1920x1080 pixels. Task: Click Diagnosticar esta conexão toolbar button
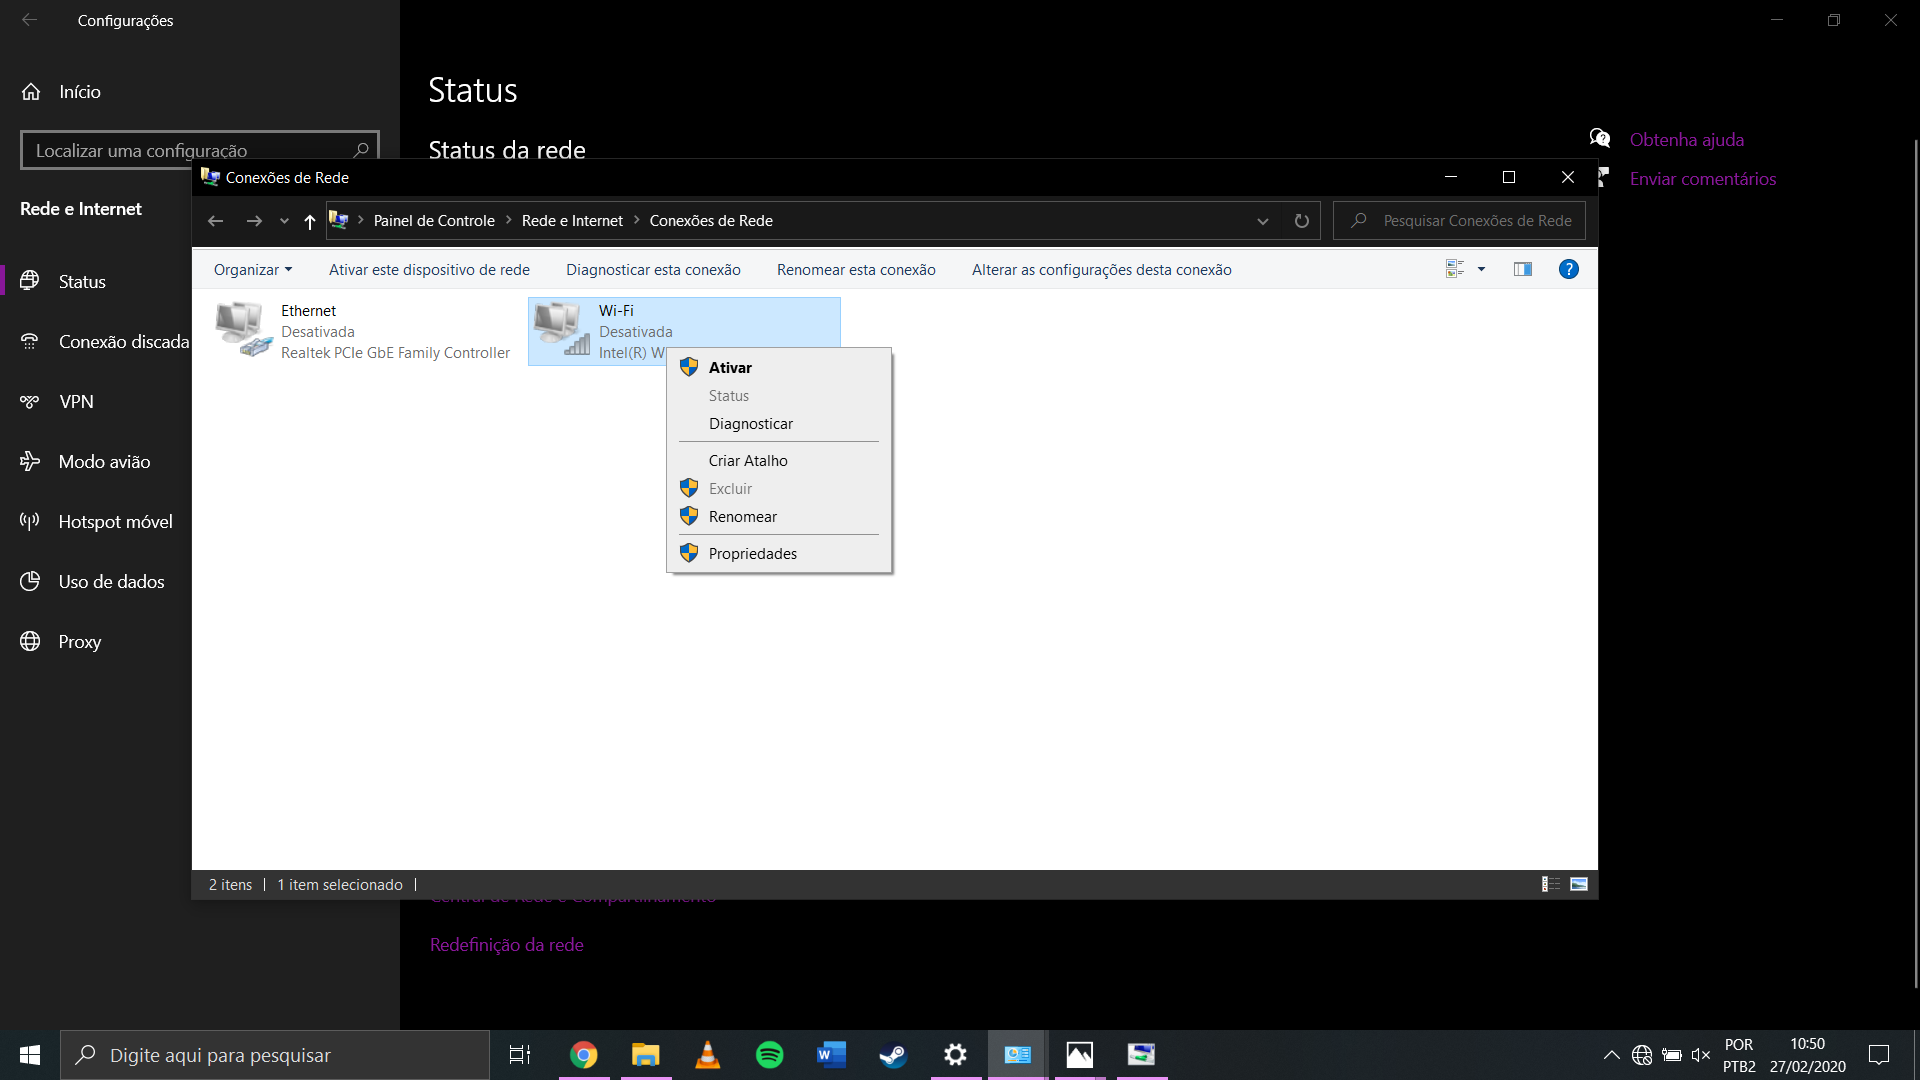[x=653, y=270]
